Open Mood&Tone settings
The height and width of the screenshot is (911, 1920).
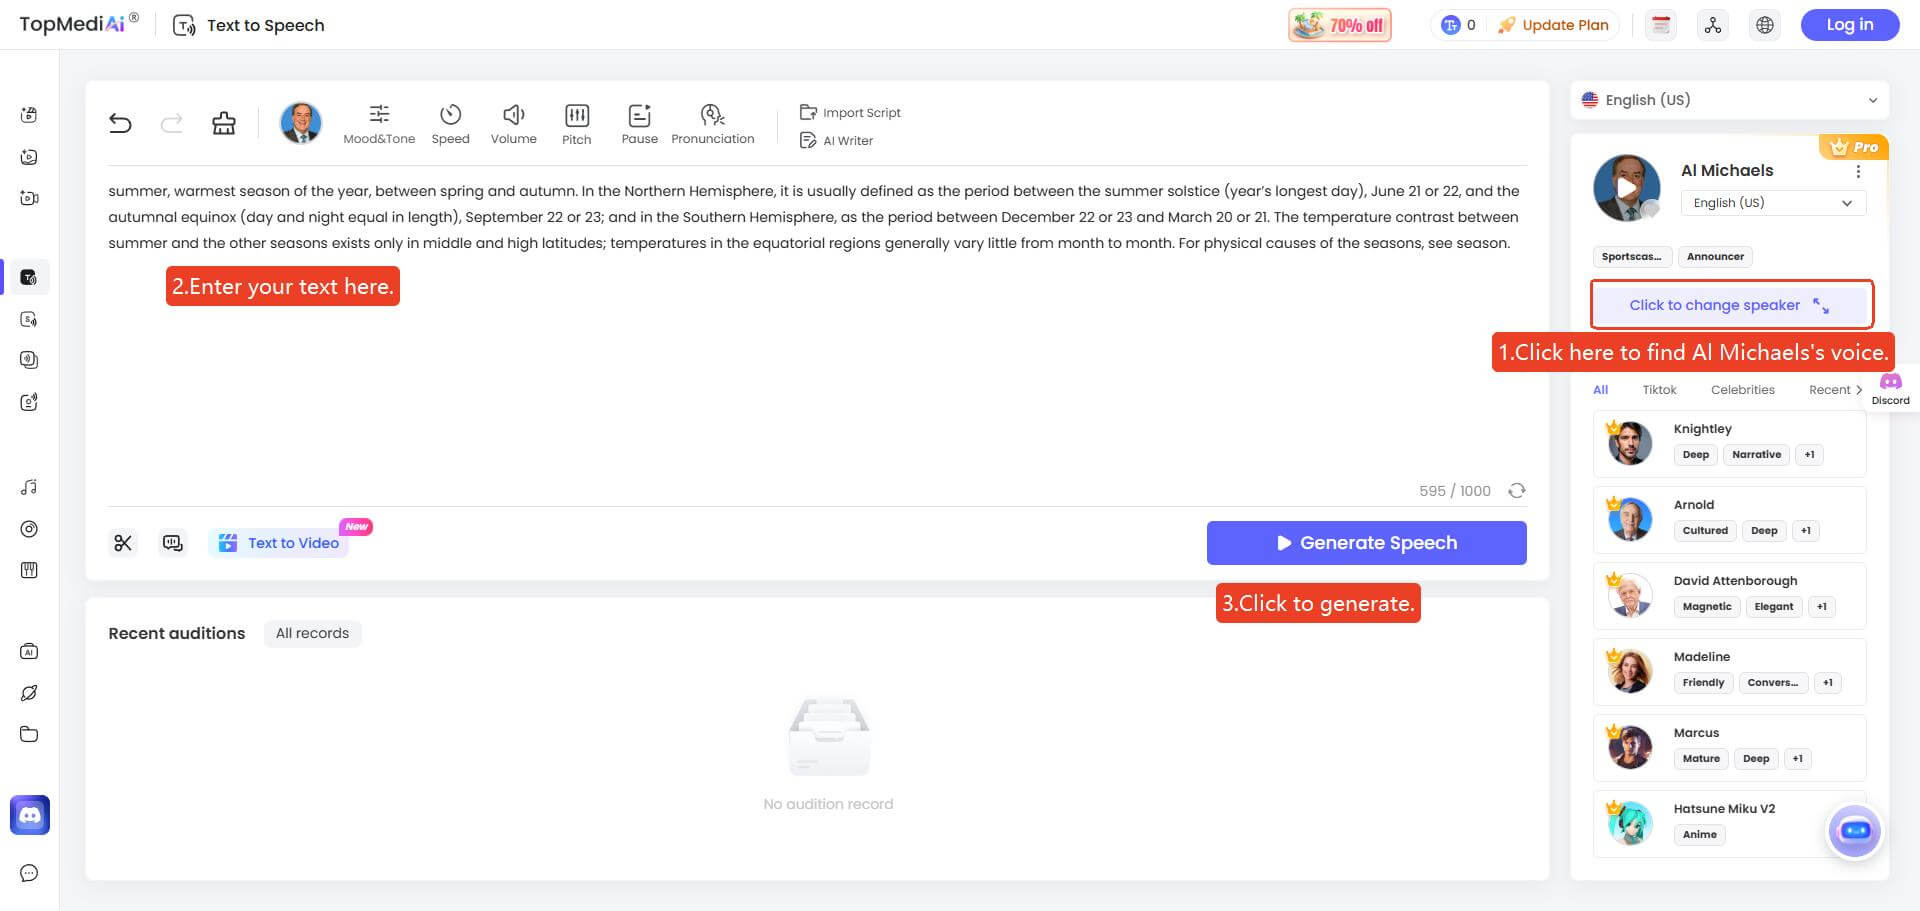coord(379,125)
